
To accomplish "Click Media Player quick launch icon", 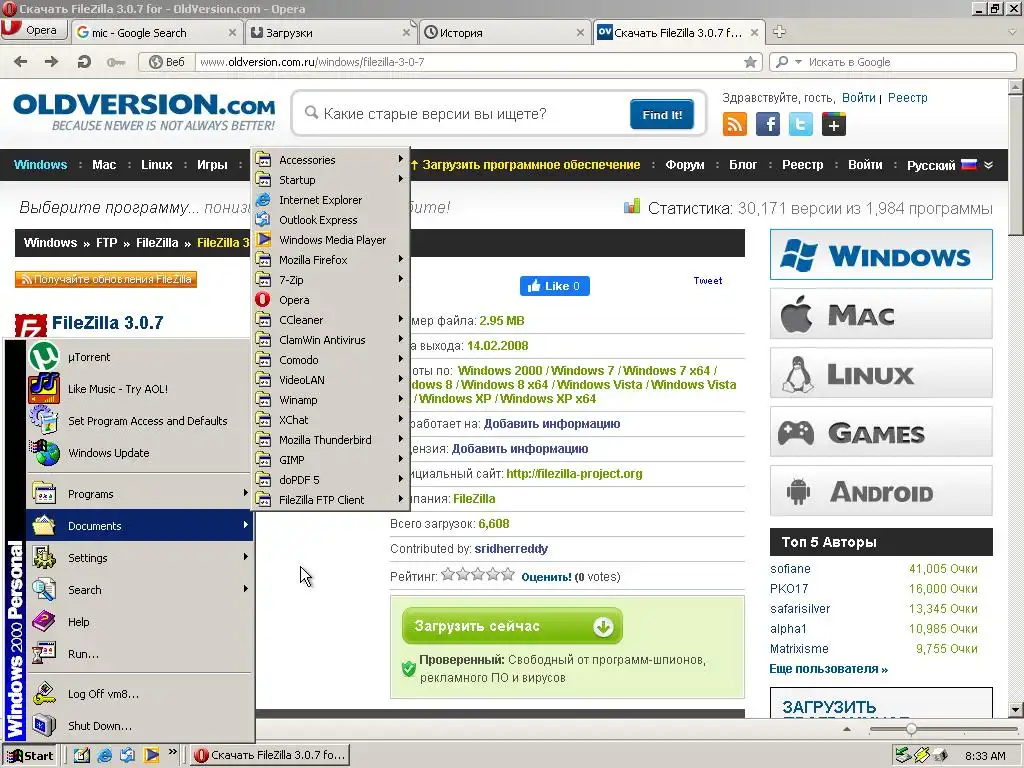I will click(152, 755).
